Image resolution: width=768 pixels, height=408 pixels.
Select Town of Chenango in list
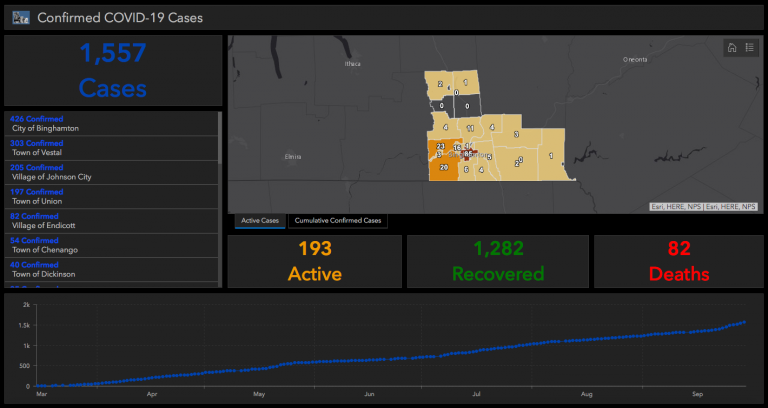pyautogui.click(x=112, y=245)
